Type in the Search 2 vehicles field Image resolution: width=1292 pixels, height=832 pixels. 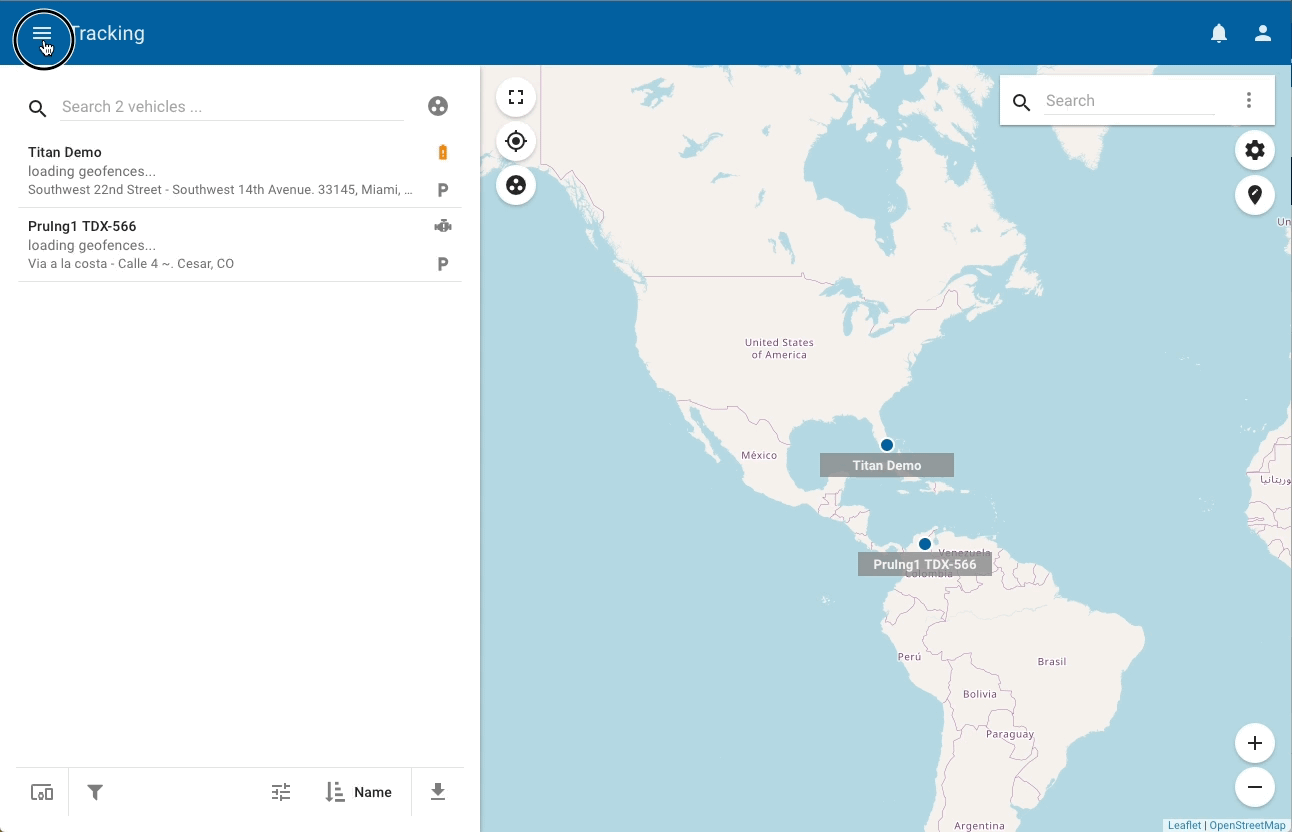tap(232, 107)
